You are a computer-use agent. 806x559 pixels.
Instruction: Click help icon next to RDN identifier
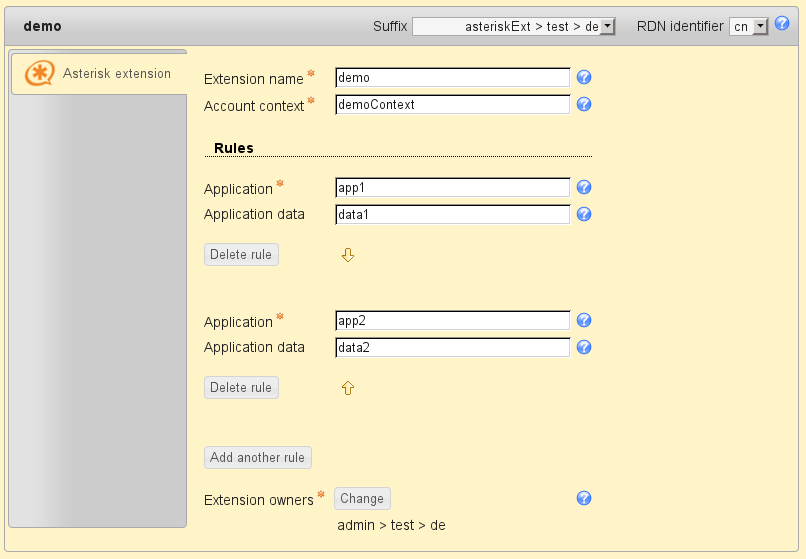tap(782, 23)
